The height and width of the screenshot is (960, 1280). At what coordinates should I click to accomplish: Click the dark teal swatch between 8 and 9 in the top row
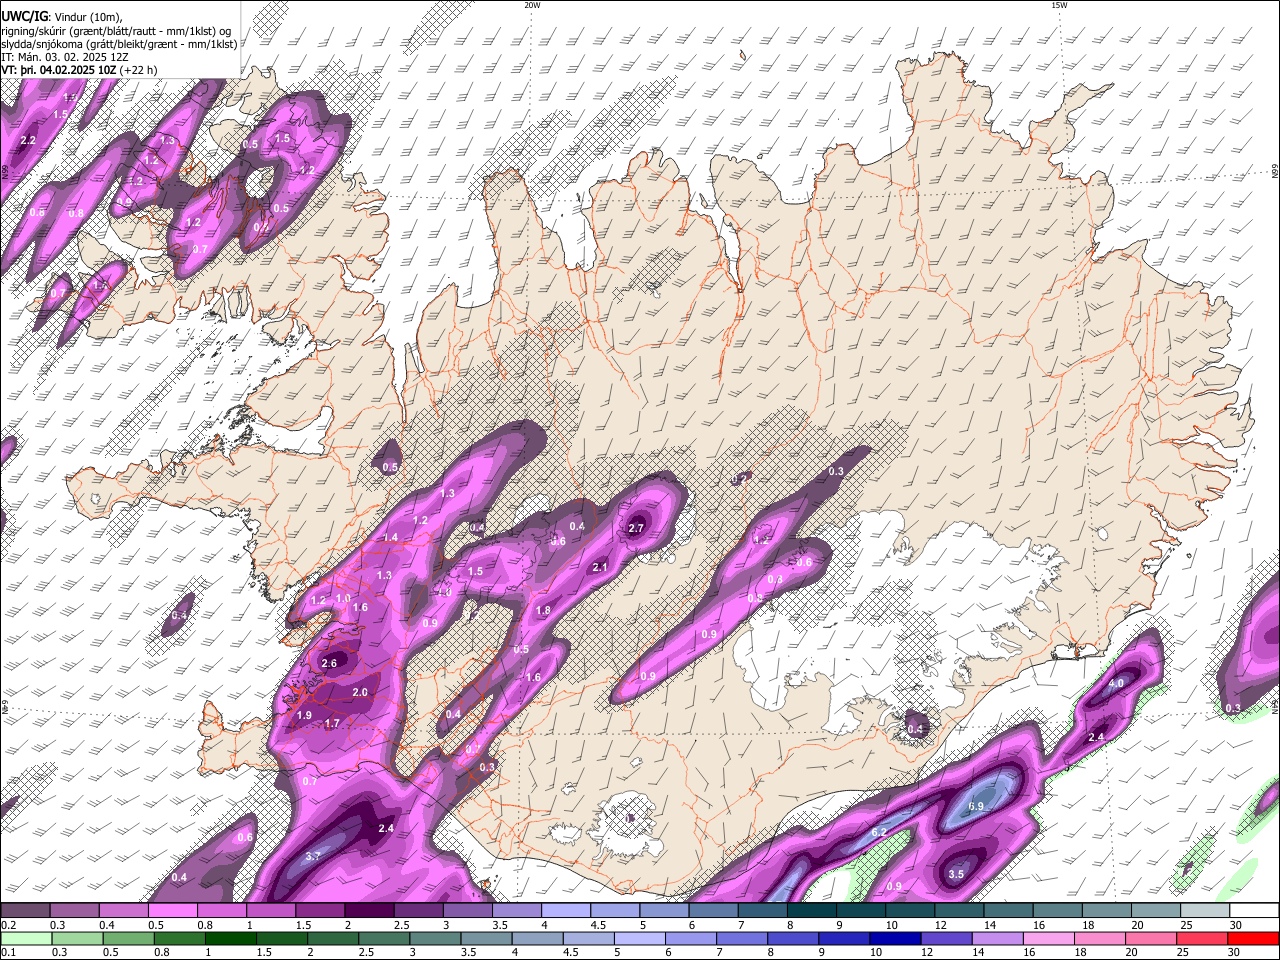(x=812, y=910)
